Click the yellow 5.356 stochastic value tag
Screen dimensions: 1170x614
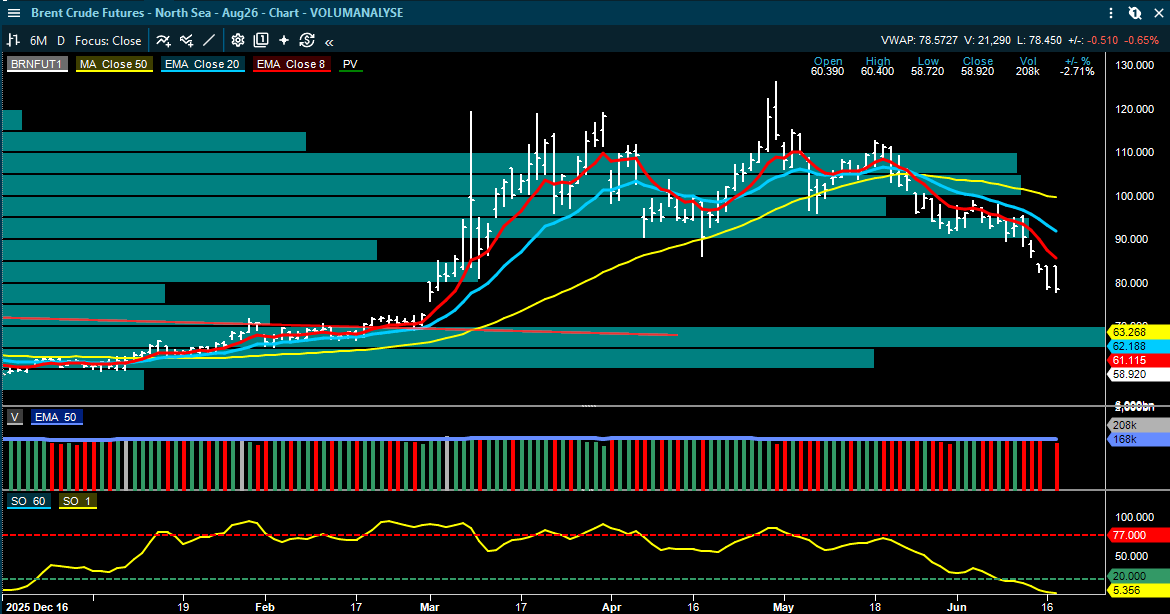coord(1137,590)
